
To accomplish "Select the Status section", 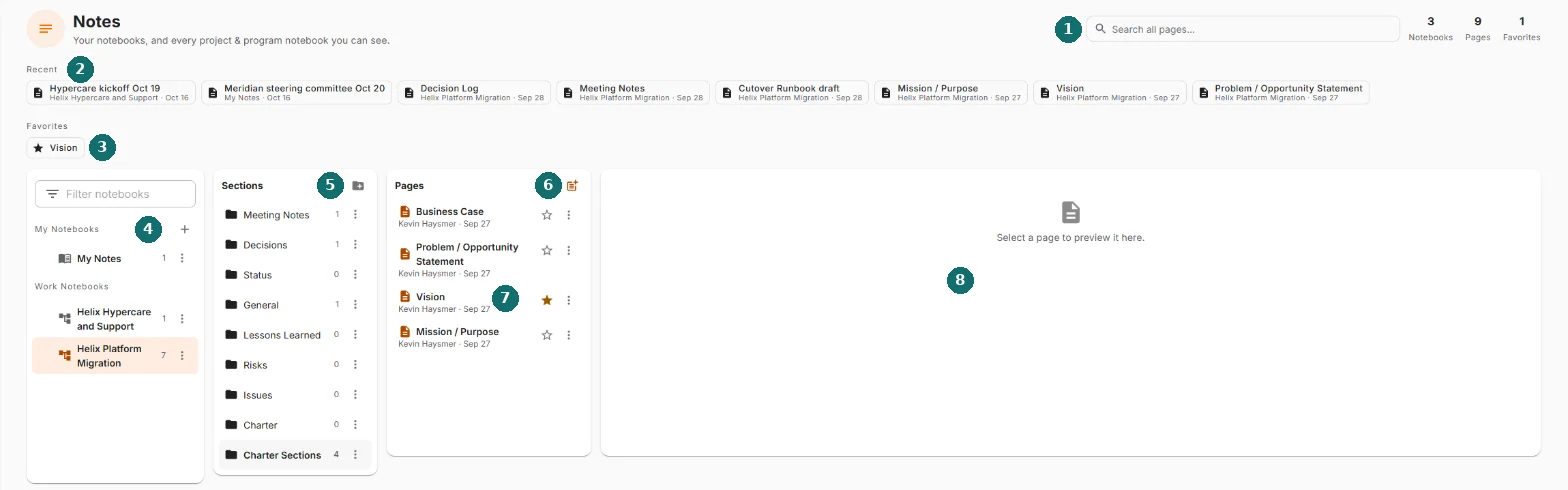I will tap(295, 274).
